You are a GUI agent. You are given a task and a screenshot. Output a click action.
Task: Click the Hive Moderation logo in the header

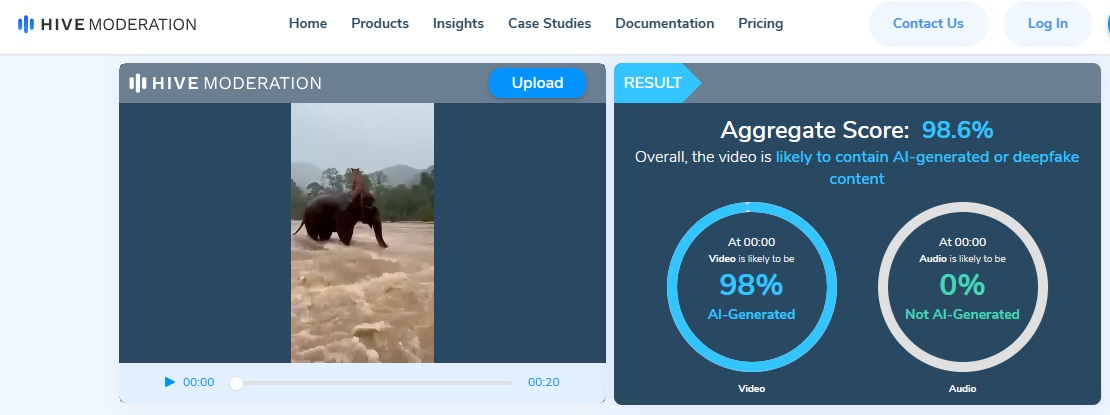coord(107,24)
